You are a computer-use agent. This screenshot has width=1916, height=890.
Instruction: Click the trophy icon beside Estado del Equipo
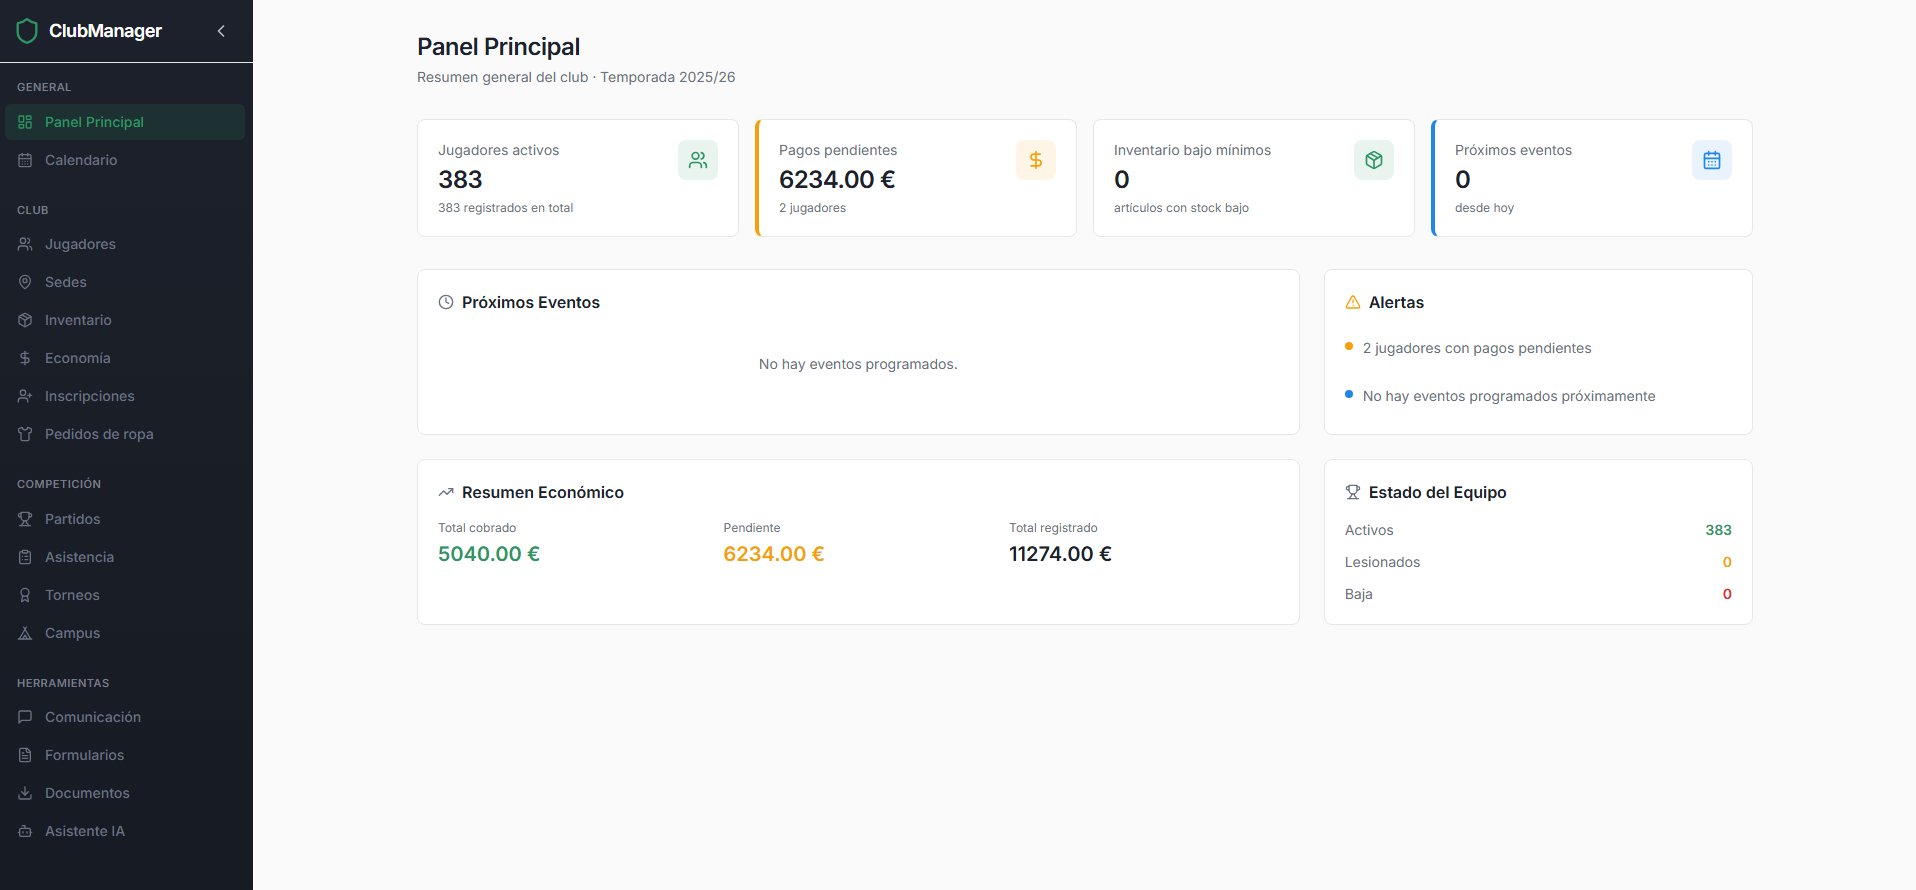1353,492
